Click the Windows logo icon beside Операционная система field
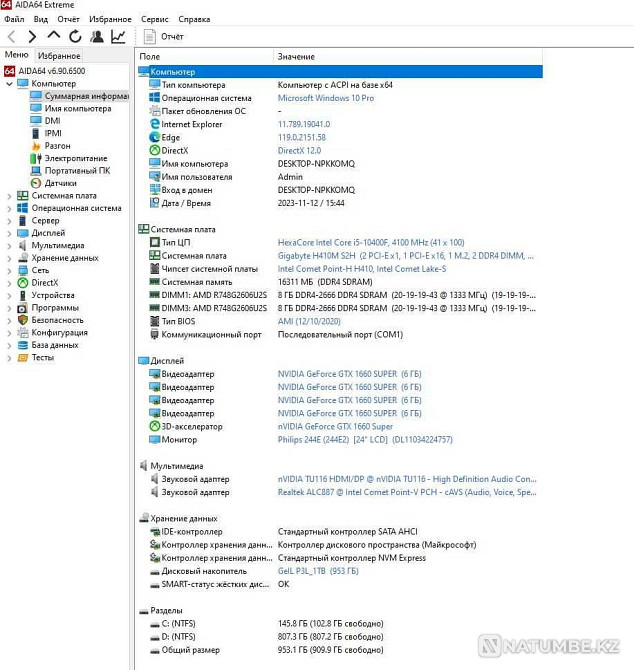This screenshot has width=634, height=670. pyautogui.click(x=154, y=98)
